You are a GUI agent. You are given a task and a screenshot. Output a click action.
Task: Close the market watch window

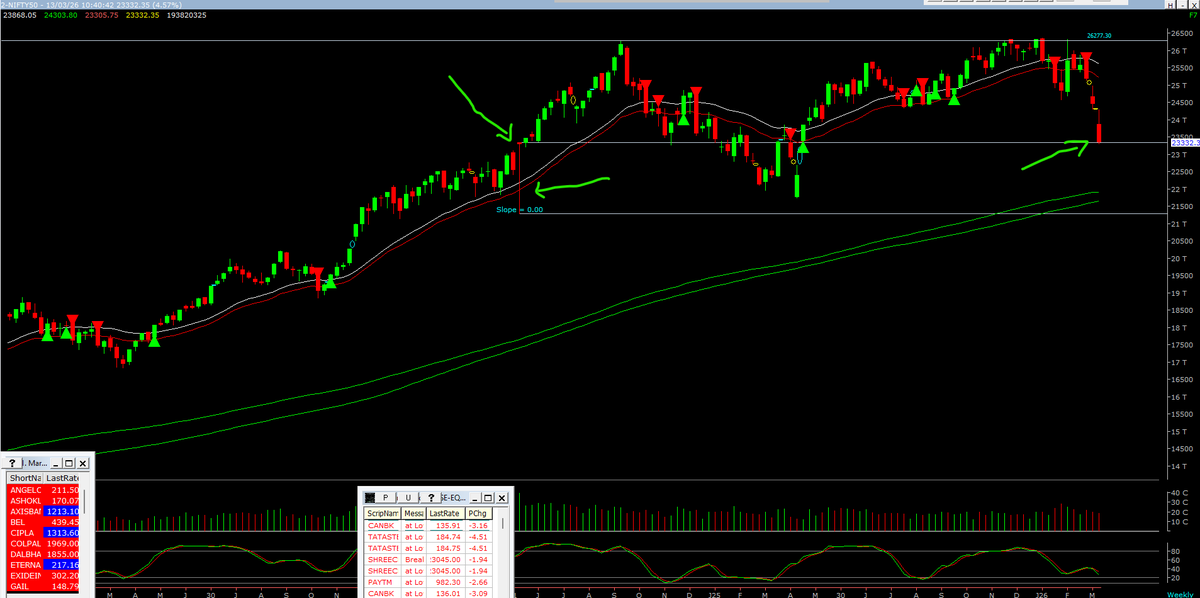pos(83,463)
